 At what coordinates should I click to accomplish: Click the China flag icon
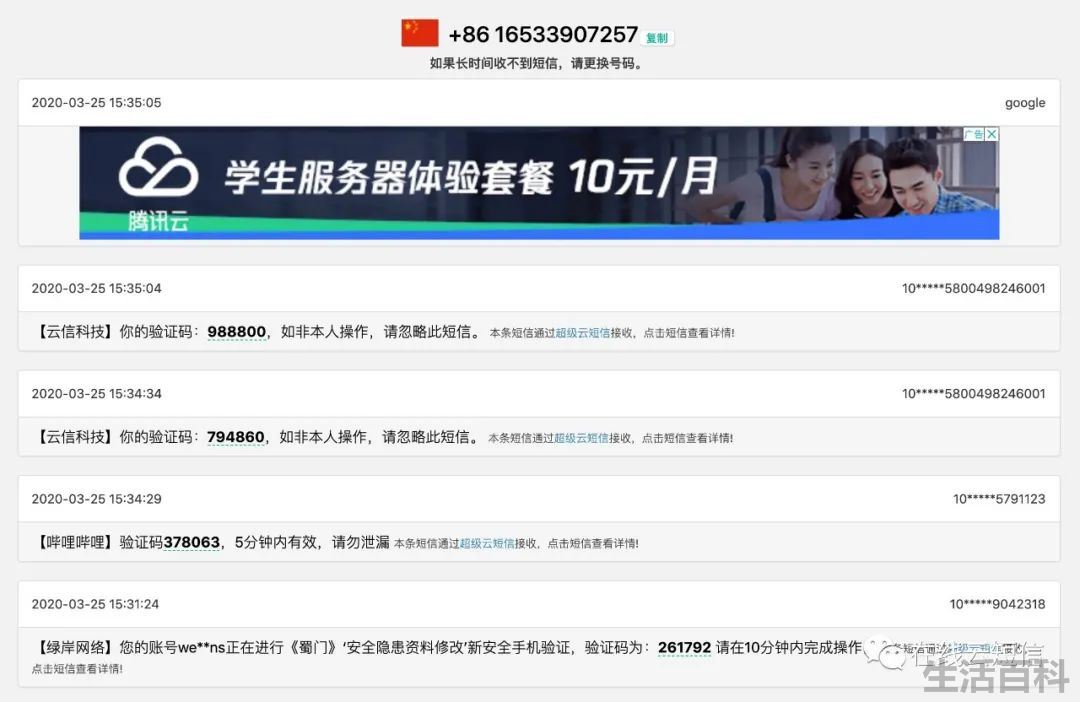click(419, 33)
